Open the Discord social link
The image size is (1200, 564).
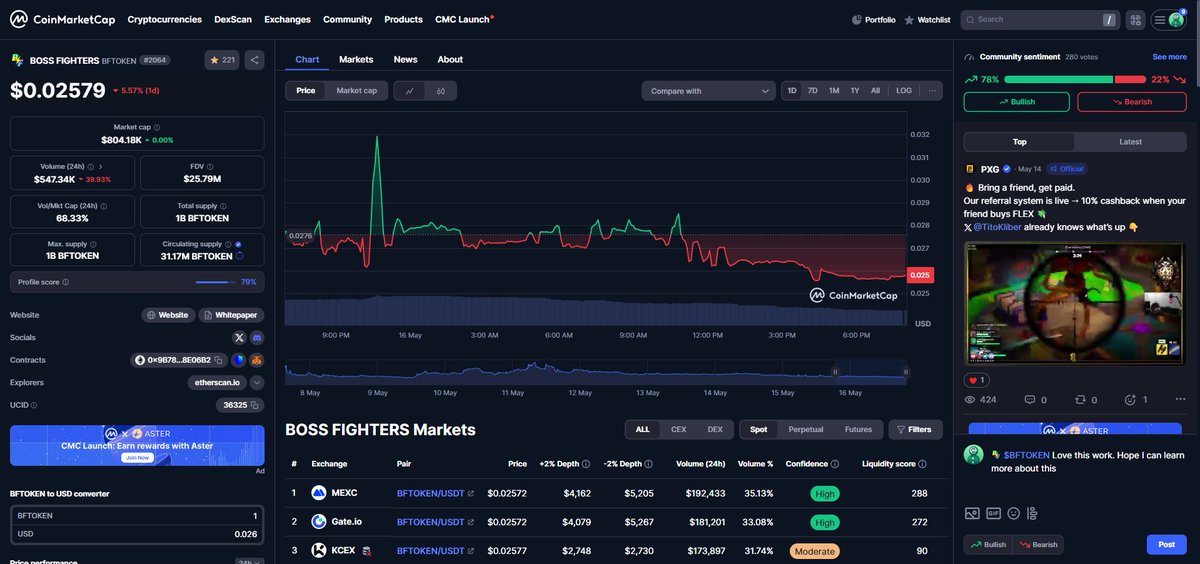tap(257, 338)
